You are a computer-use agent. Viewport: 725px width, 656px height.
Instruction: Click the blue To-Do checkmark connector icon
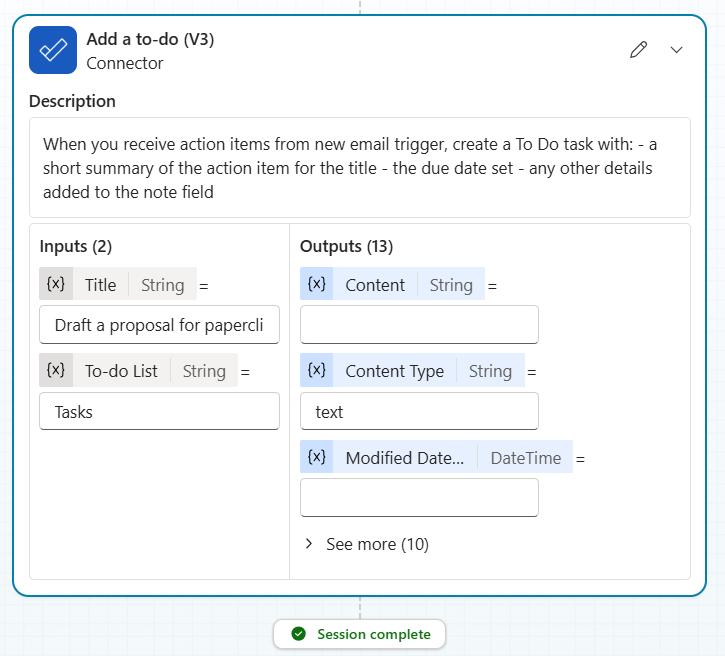coord(53,50)
